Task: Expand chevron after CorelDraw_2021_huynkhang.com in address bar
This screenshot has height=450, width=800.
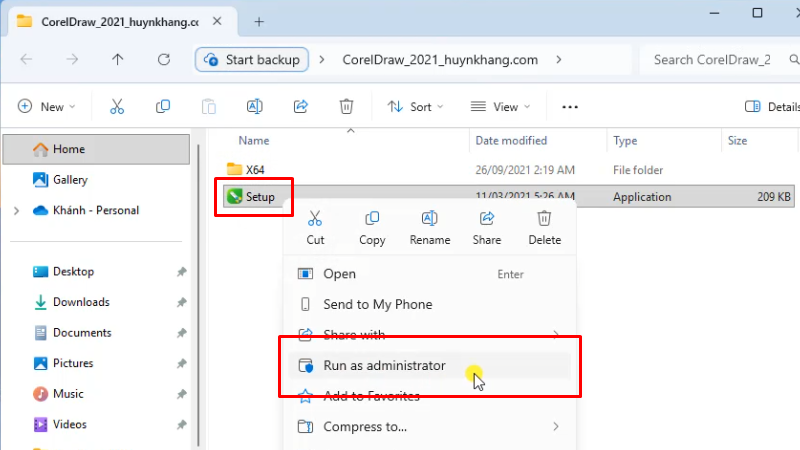Action: (x=559, y=60)
